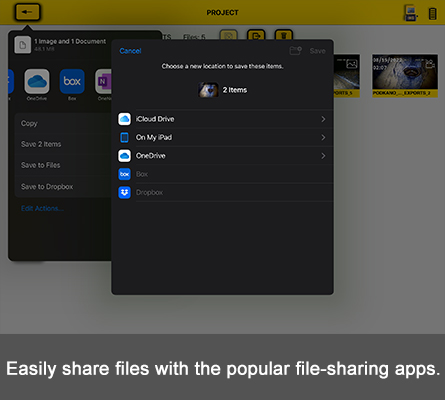Viewport: 445px width, 400px height.
Task: Expand OneDrive with its chevron
Action: (323, 156)
